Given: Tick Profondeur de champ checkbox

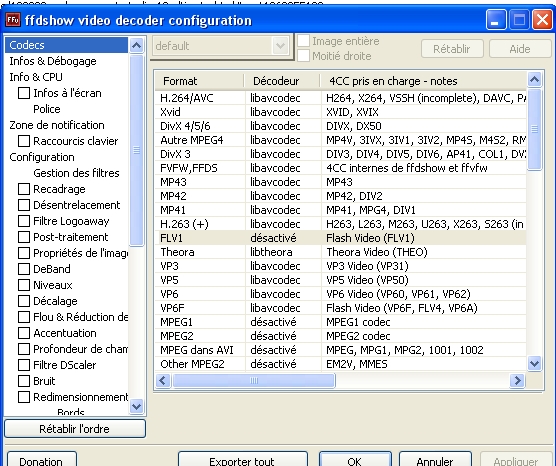Looking at the screenshot, I should click(24, 349).
